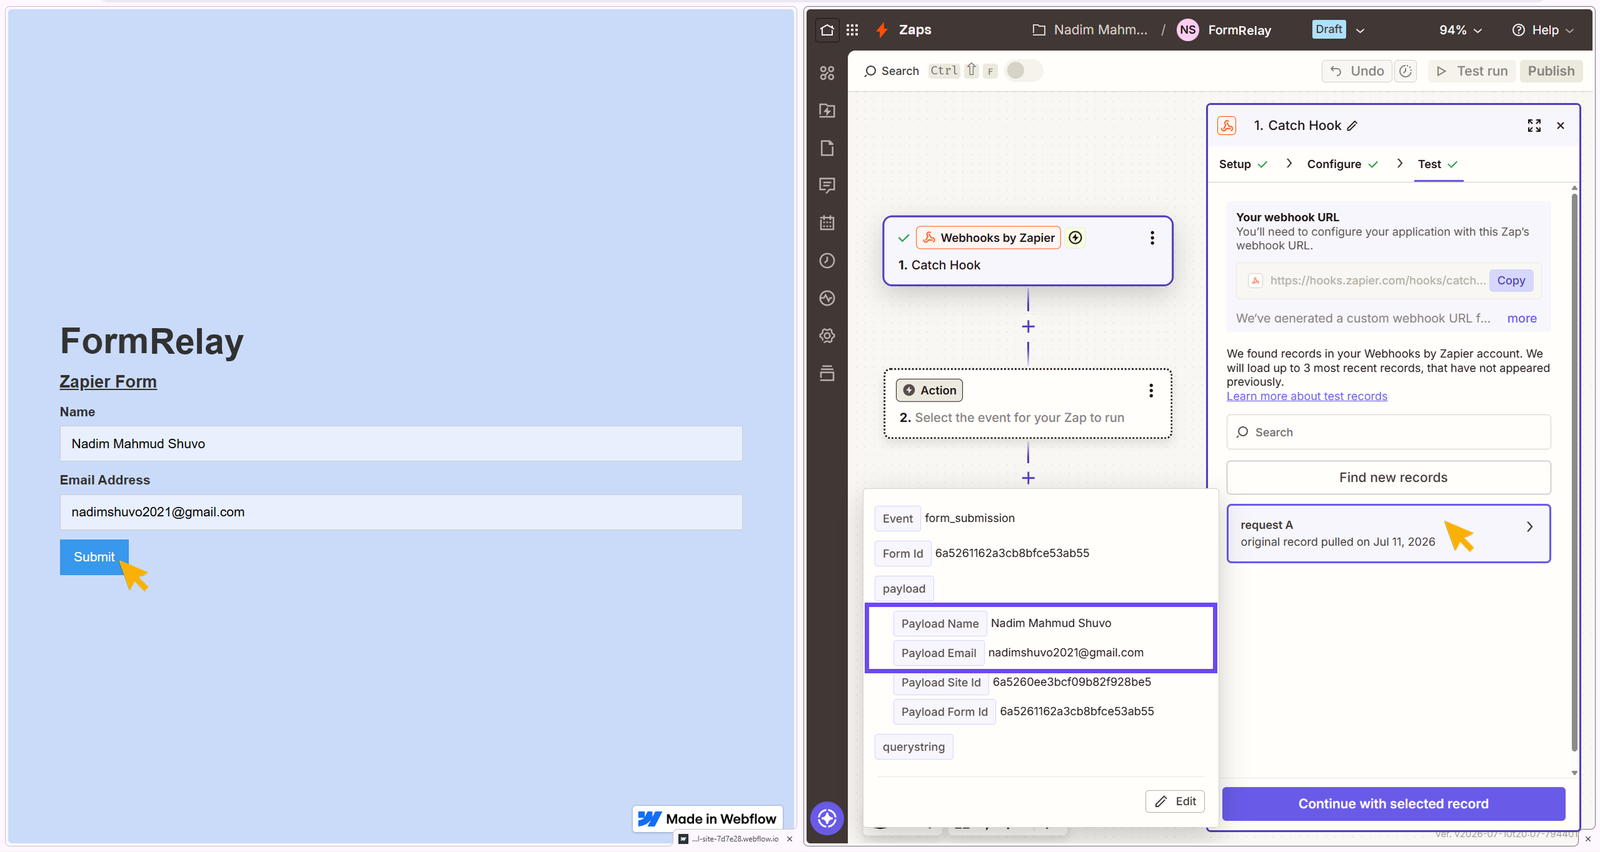Open the Help menu

[1543, 30]
